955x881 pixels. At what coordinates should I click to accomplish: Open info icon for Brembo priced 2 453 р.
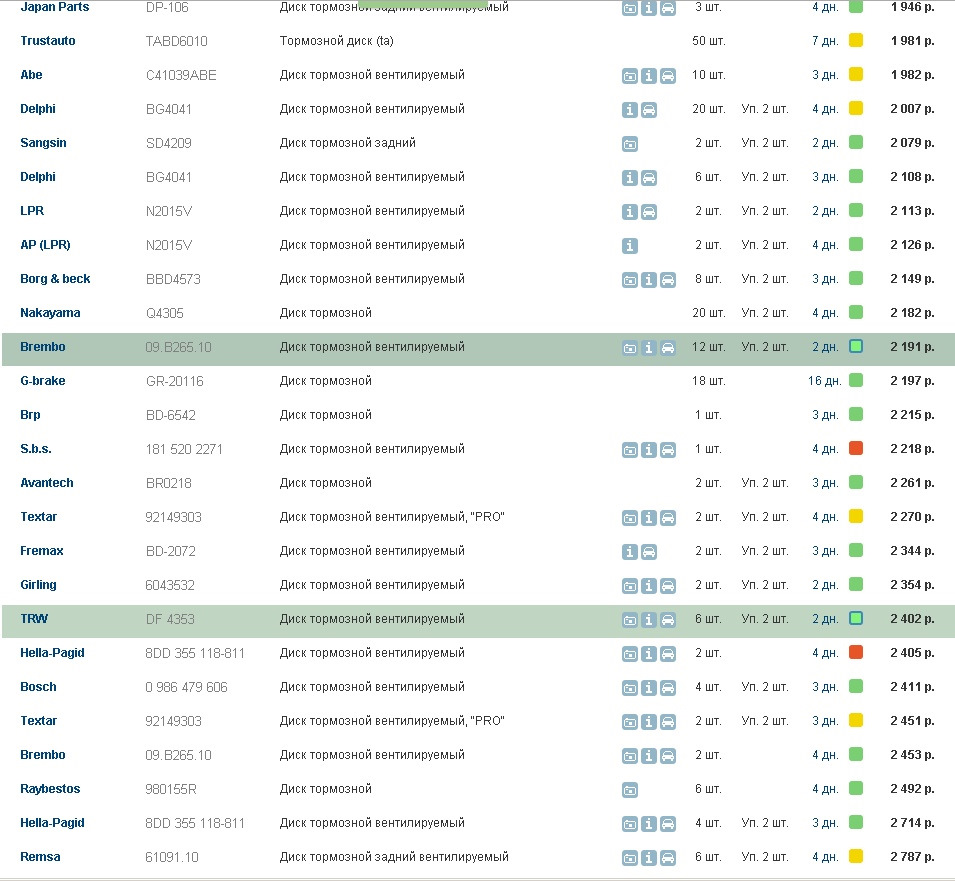(649, 756)
